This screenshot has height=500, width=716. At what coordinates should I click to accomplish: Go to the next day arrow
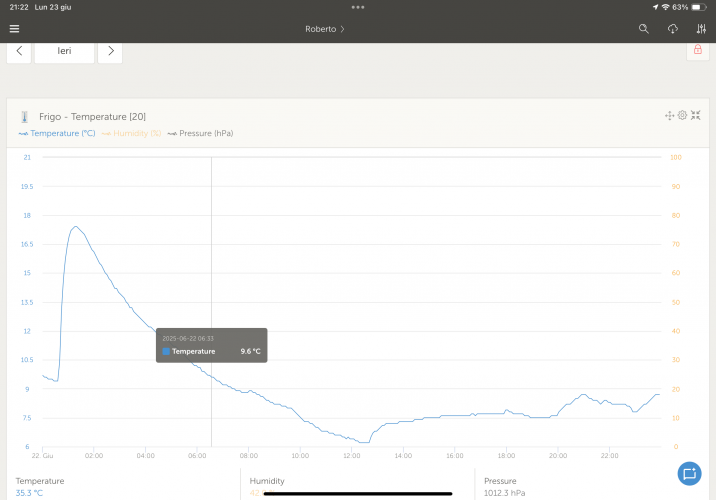[110, 50]
